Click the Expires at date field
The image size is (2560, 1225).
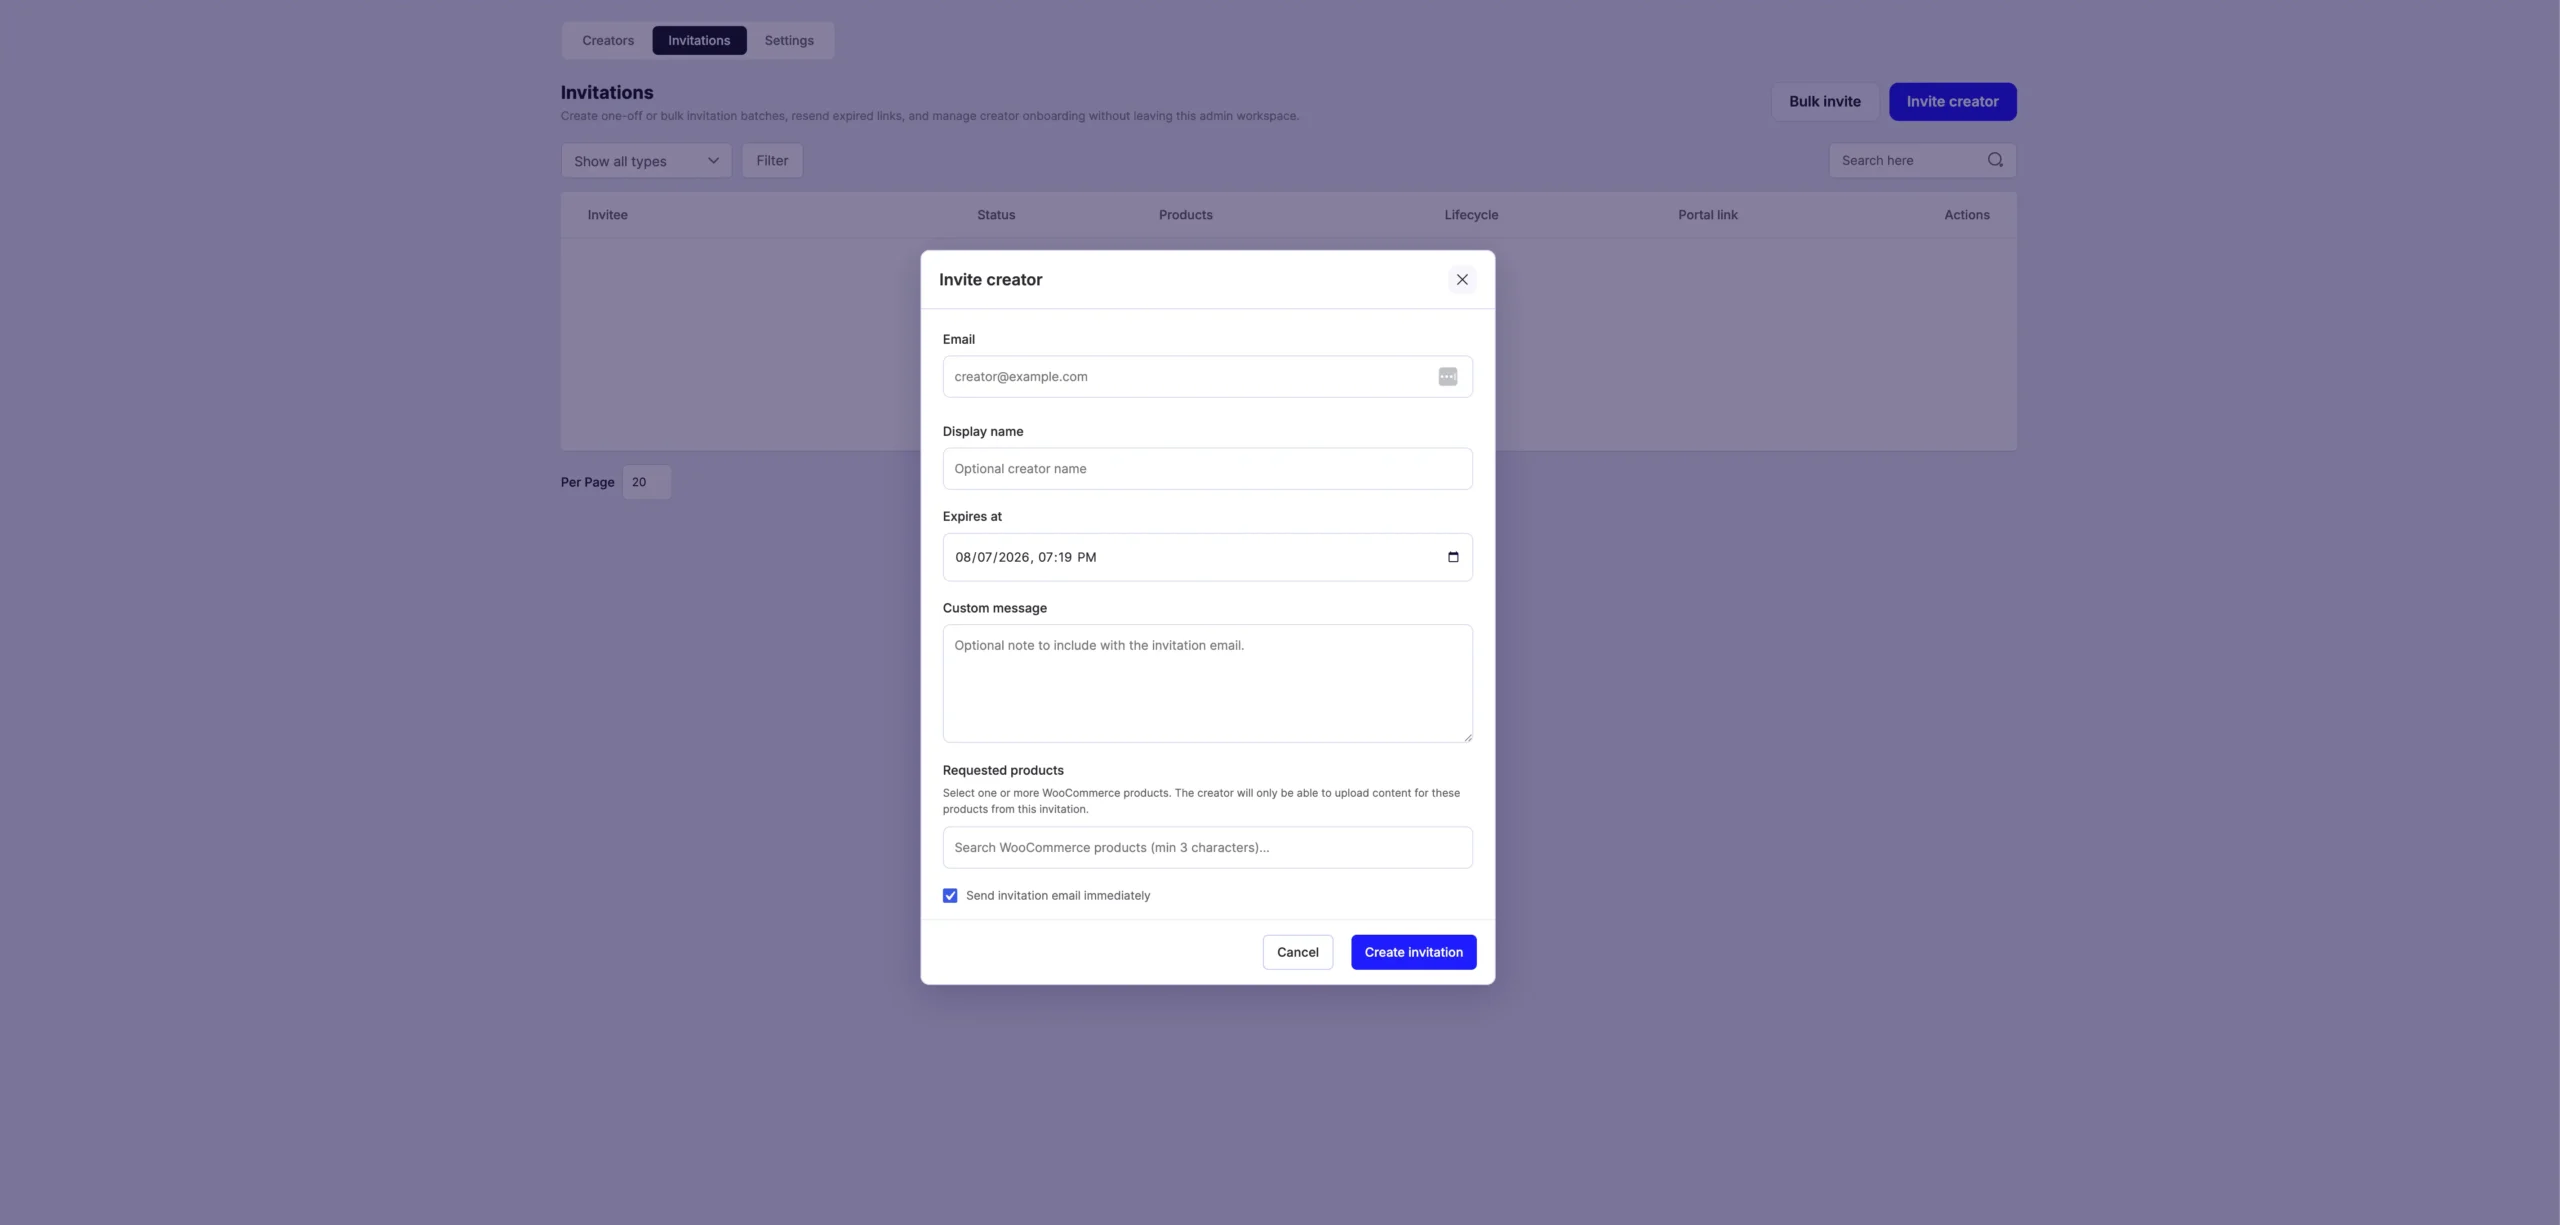1207,557
